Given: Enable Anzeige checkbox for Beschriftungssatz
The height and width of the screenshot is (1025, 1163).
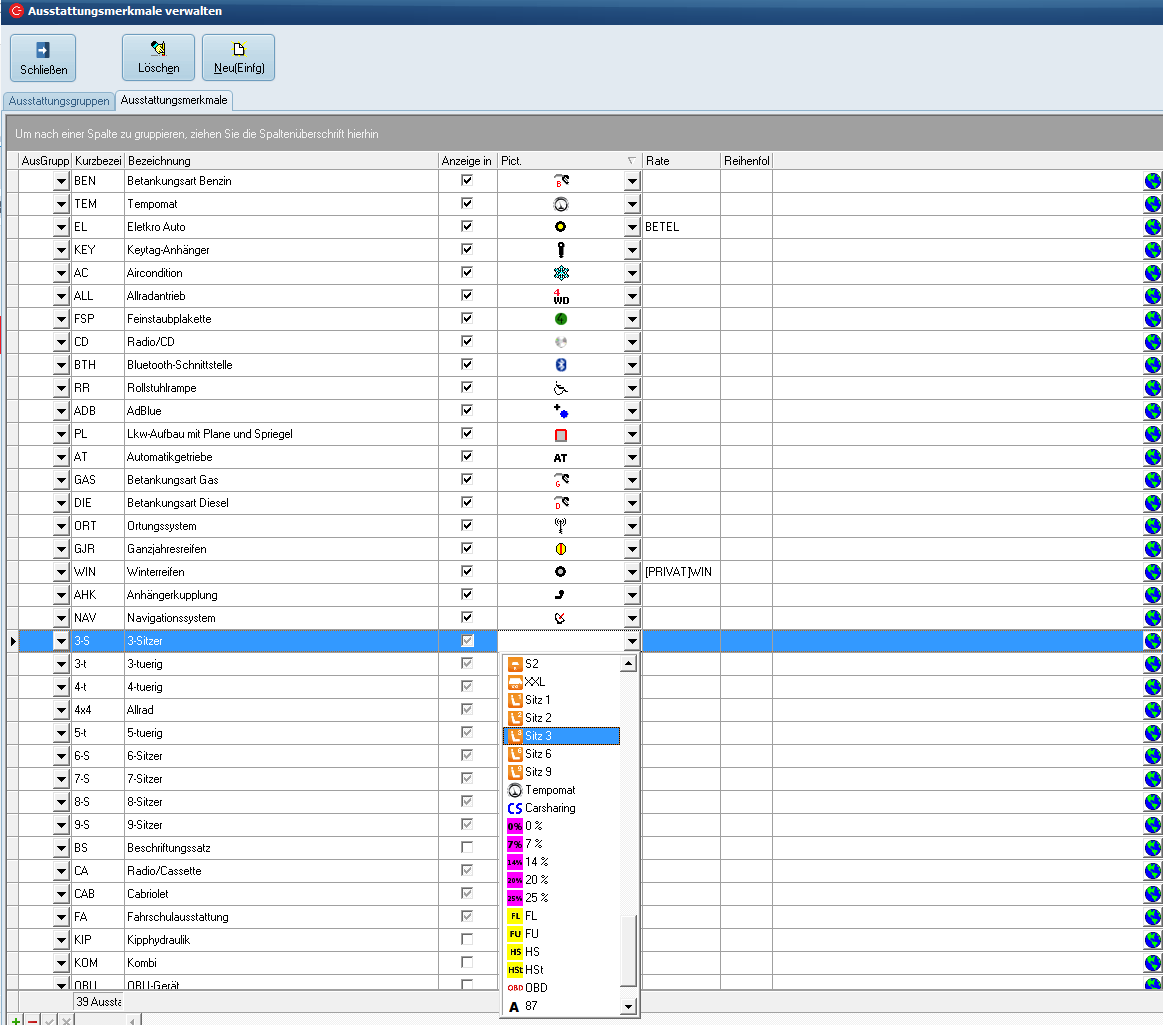Looking at the screenshot, I should tap(466, 848).
